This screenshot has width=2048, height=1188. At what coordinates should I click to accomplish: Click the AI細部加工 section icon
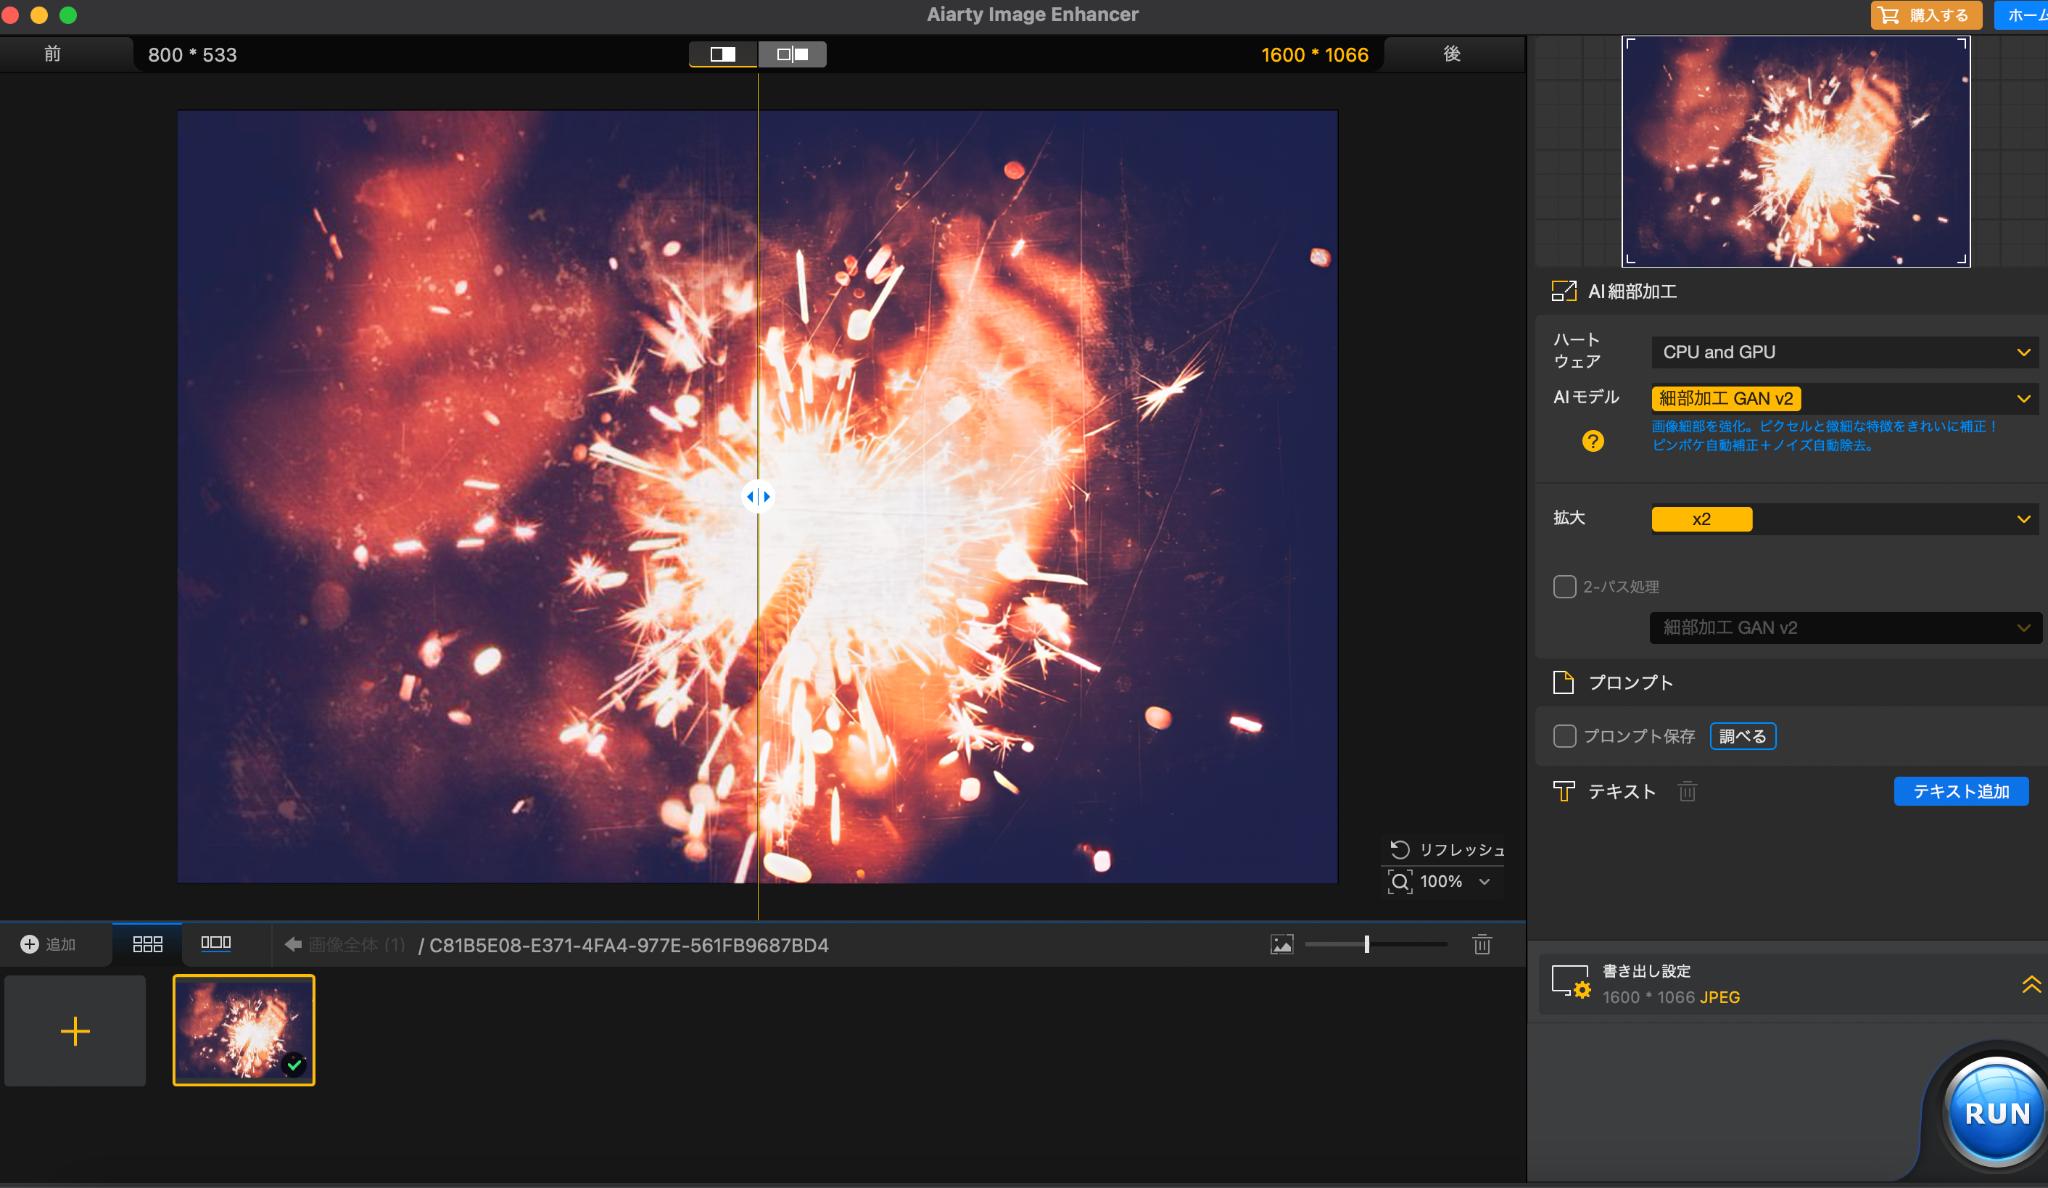pyautogui.click(x=1563, y=291)
